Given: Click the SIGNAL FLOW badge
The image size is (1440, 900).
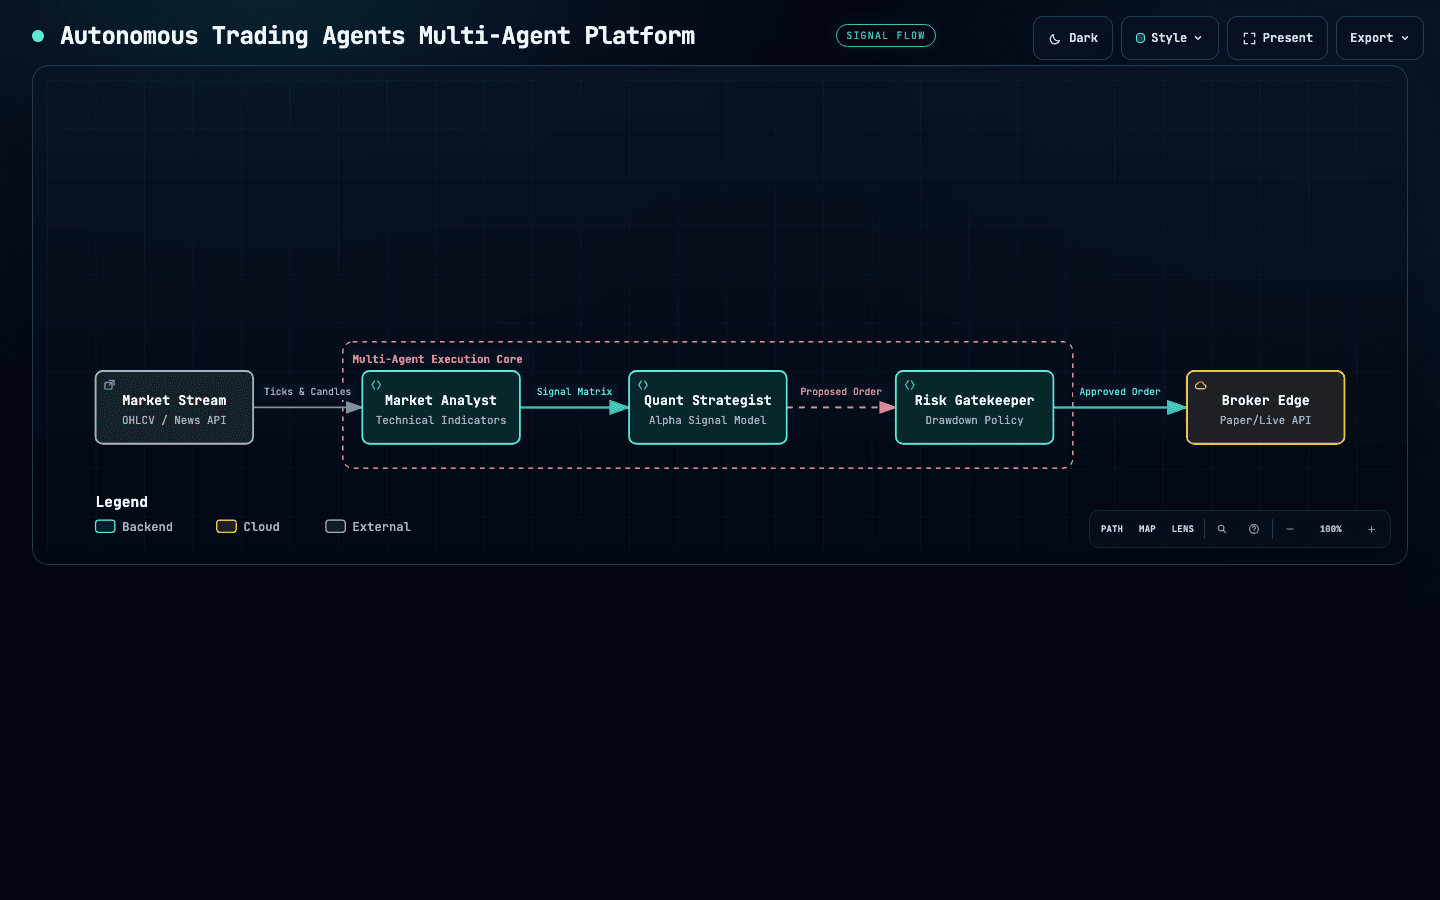Looking at the screenshot, I should pyautogui.click(x=885, y=36).
